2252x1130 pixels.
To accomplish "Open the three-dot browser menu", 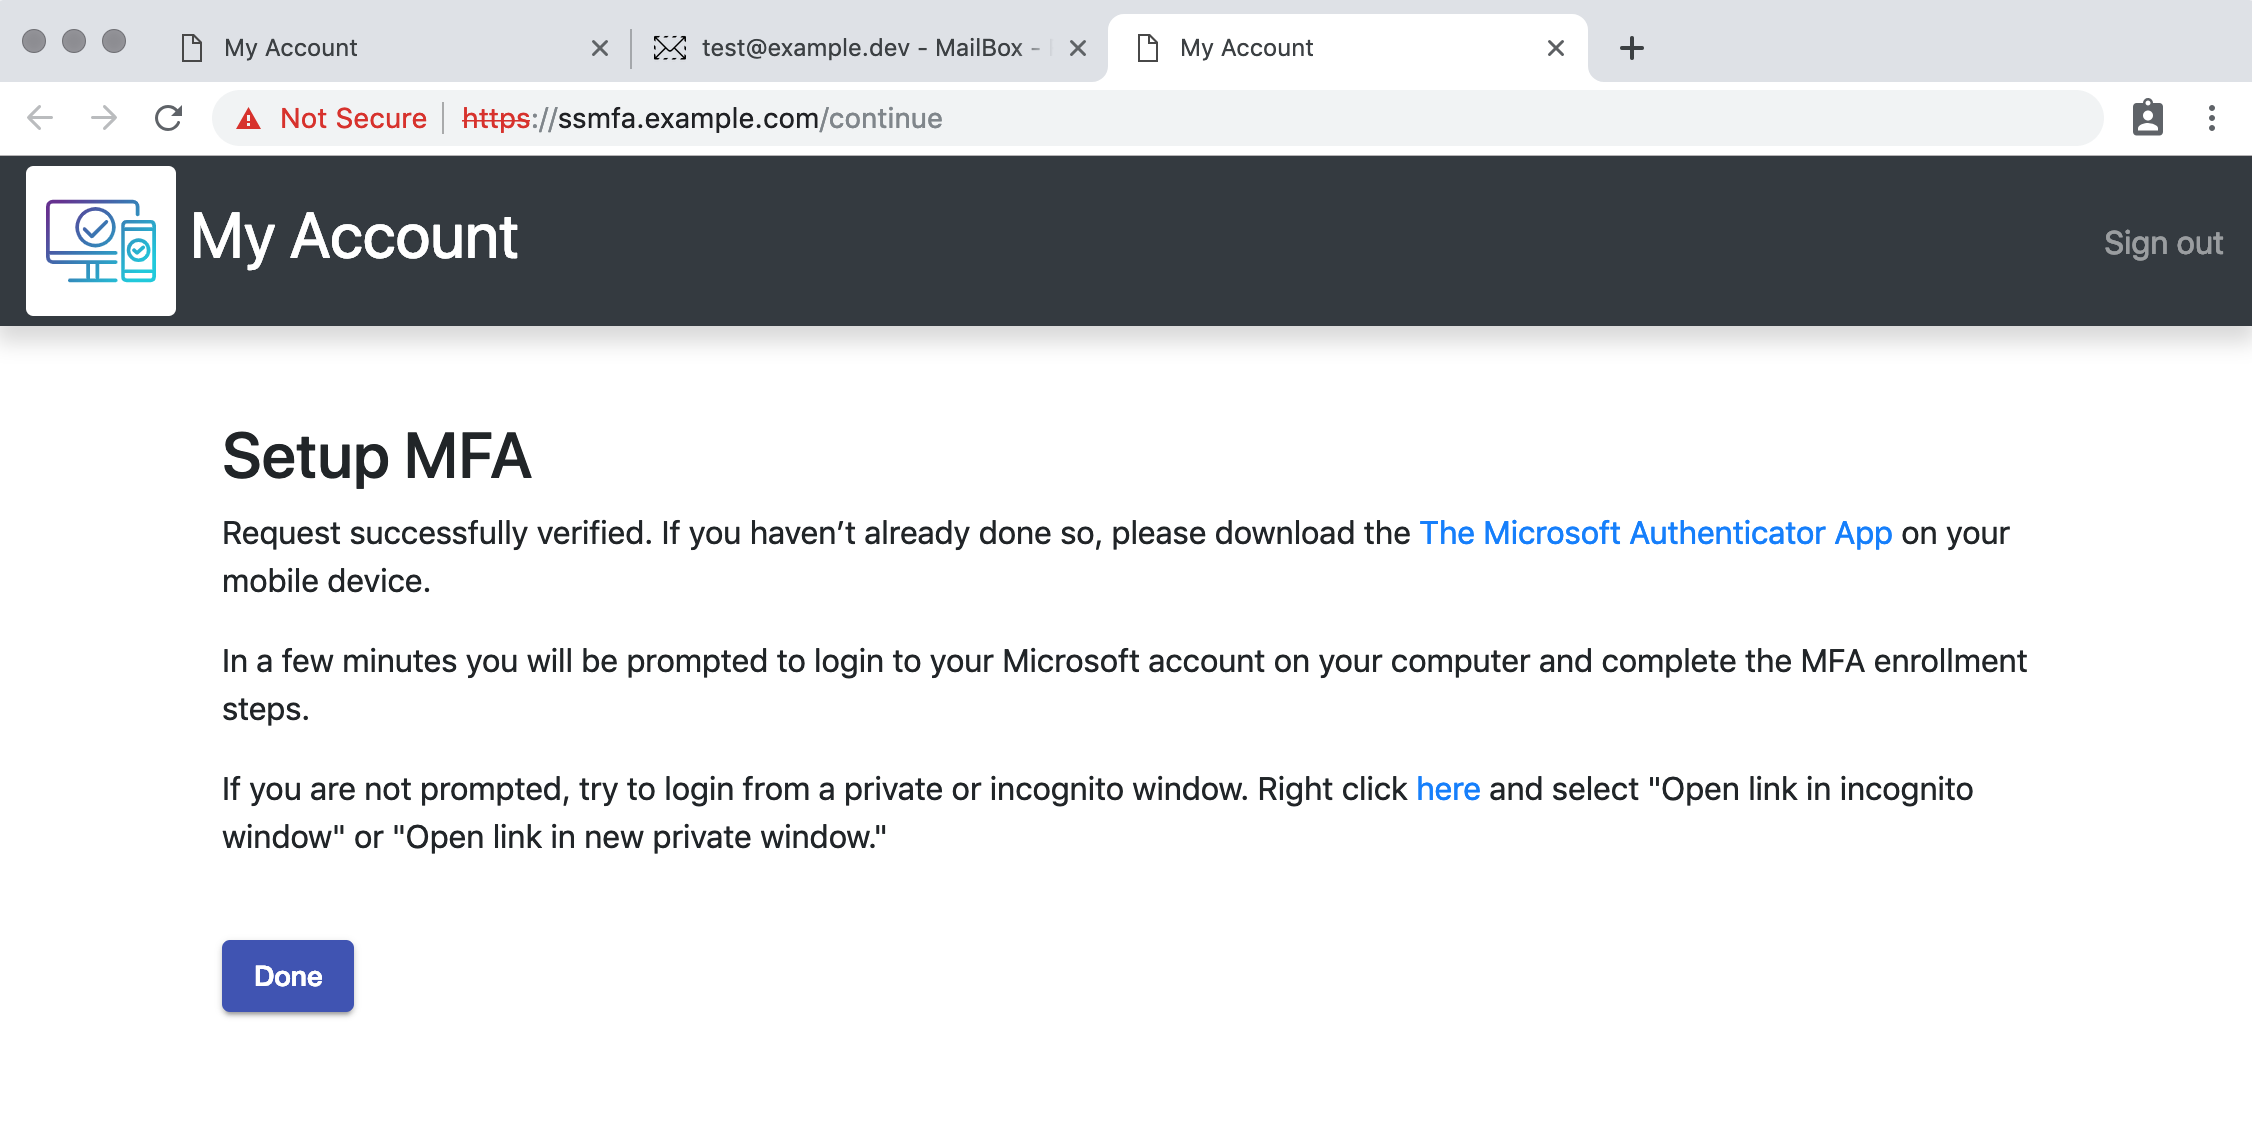I will [2211, 118].
